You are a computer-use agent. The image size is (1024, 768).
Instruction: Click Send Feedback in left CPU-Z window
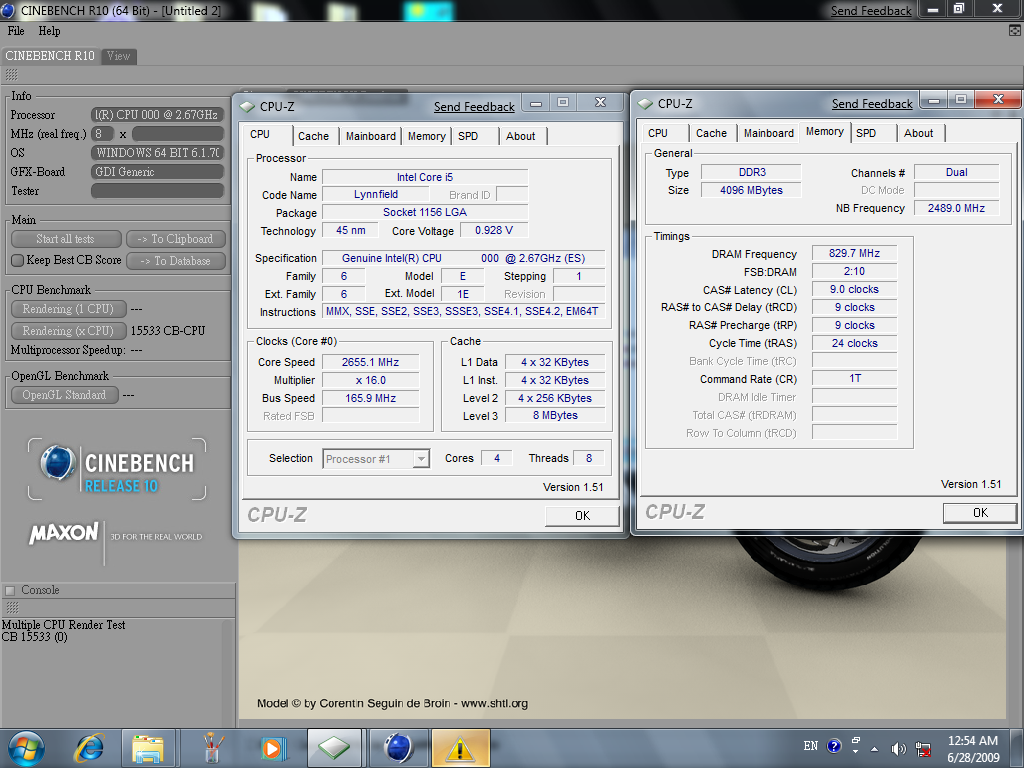(x=474, y=107)
